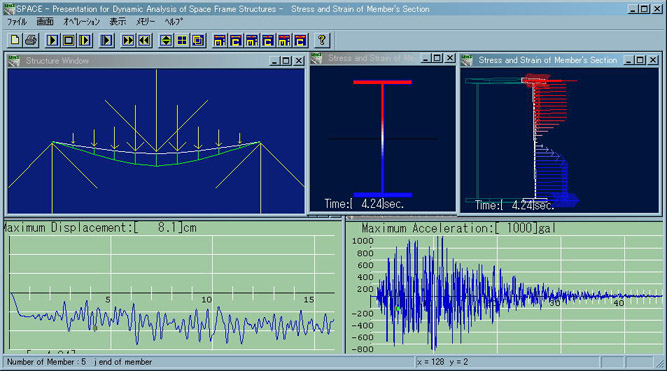The width and height of the screenshot is (667, 371).
Task: Click the fast-forward double arrow icon
Action: coord(128,40)
